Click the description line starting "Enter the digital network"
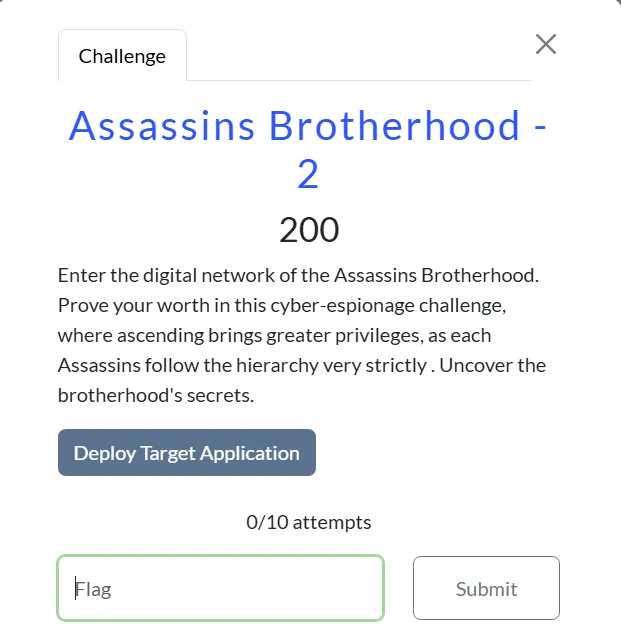The width and height of the screenshot is (621, 634). (298, 275)
